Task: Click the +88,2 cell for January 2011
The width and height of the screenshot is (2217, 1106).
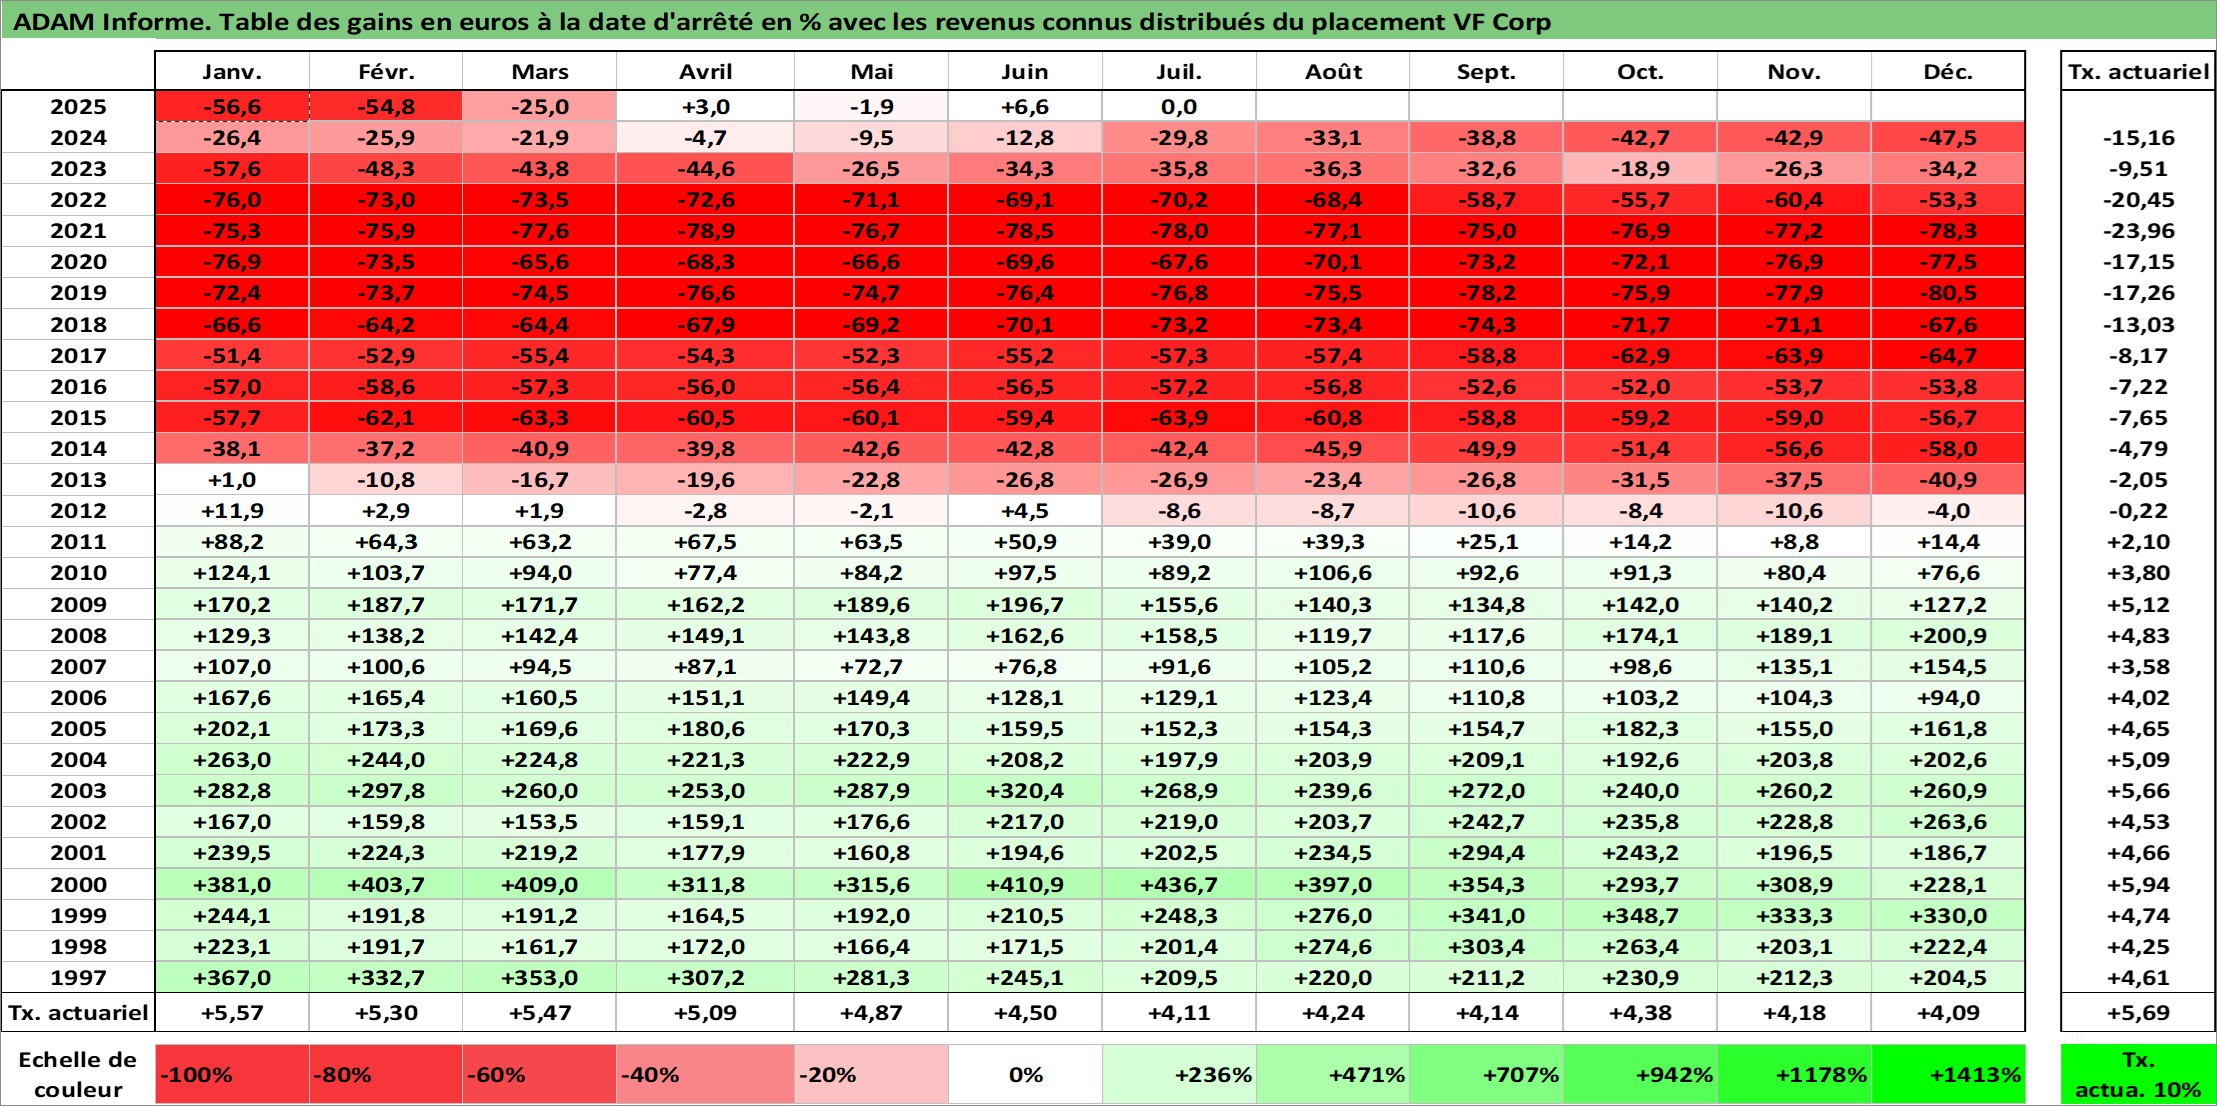Action: coord(232,541)
